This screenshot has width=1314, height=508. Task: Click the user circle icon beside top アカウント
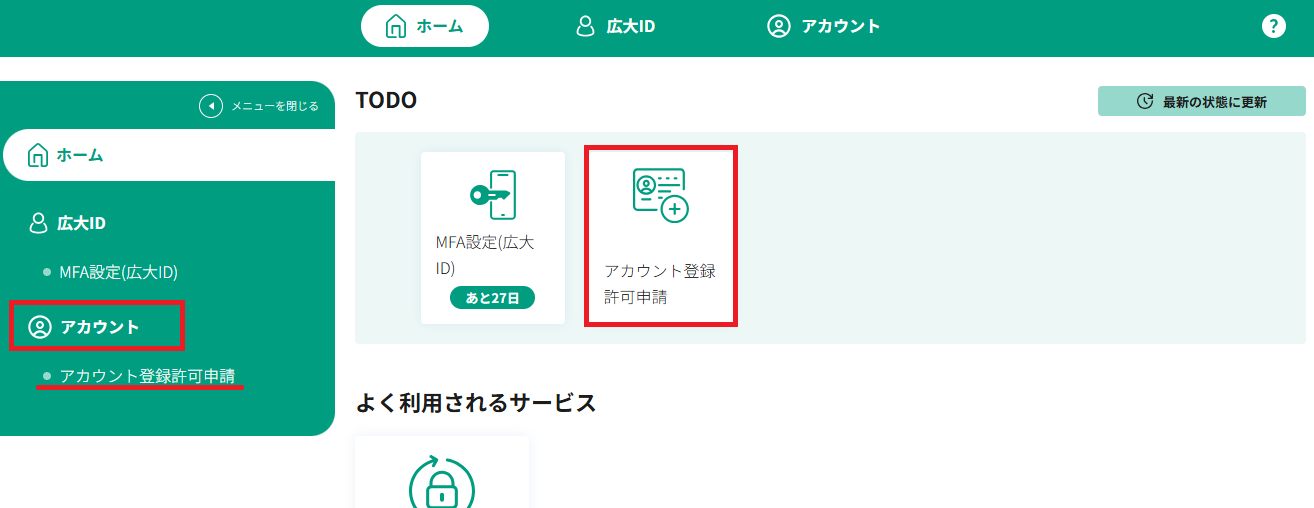pos(778,26)
